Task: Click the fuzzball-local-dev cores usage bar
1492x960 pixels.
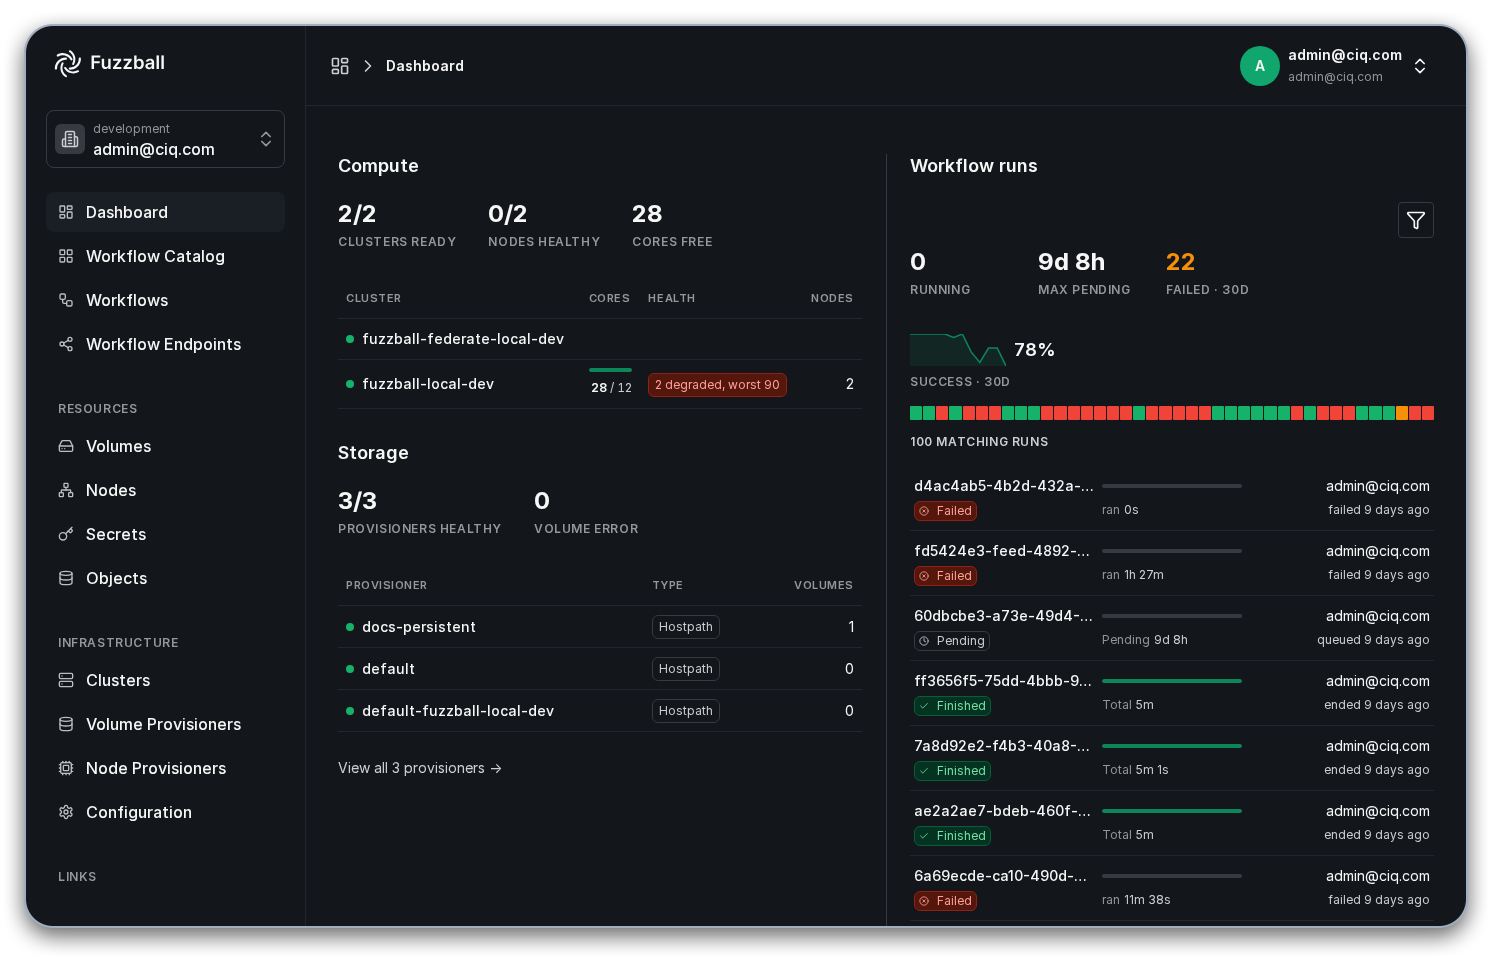Action: point(610,370)
